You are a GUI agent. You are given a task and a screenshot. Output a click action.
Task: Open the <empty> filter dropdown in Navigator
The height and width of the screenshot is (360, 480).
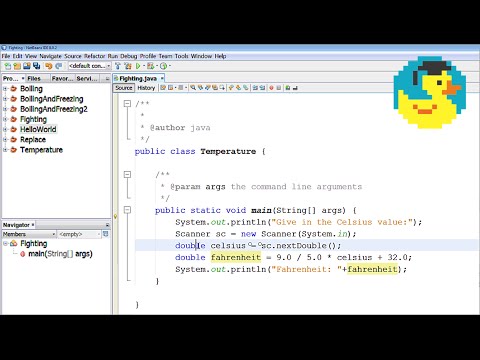(79, 234)
